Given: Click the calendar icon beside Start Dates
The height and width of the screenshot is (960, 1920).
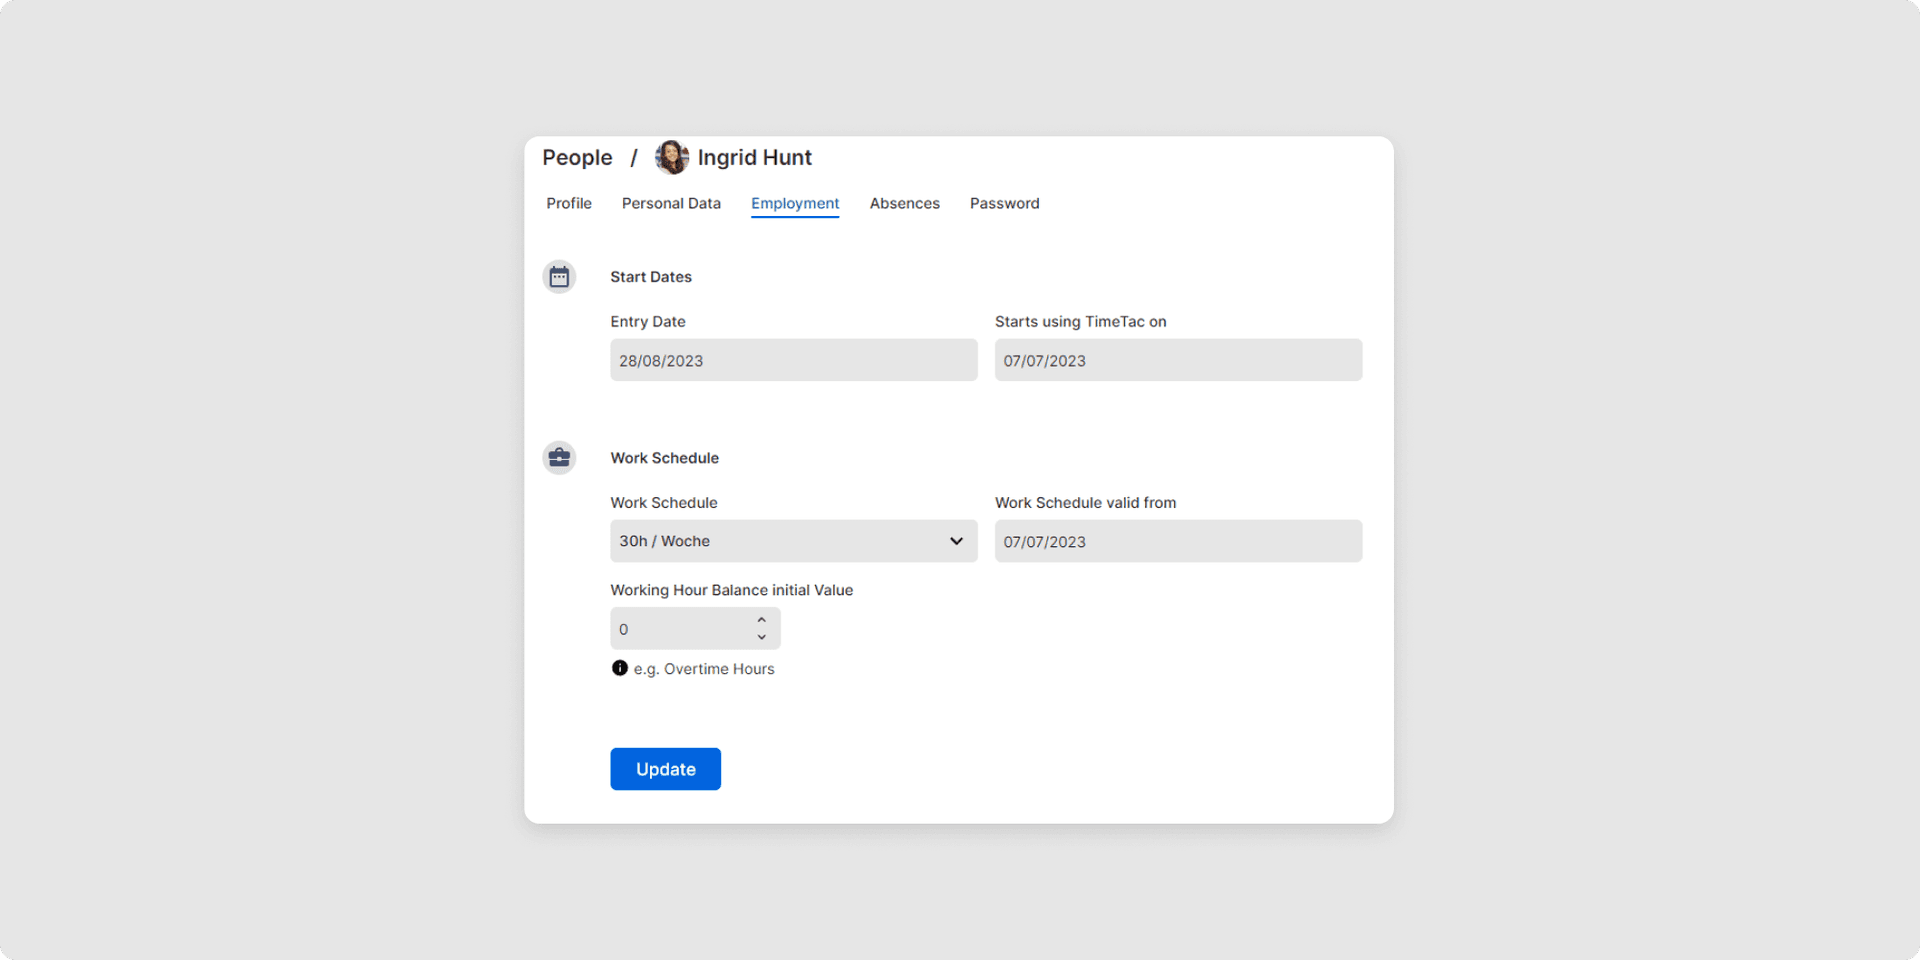Looking at the screenshot, I should click(559, 277).
